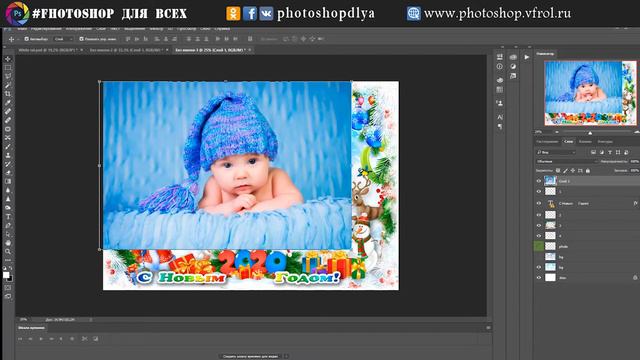Screen dimensions: 640x360
Task: Open the Редактирование menu
Action: pyautogui.click(x=46, y=29)
